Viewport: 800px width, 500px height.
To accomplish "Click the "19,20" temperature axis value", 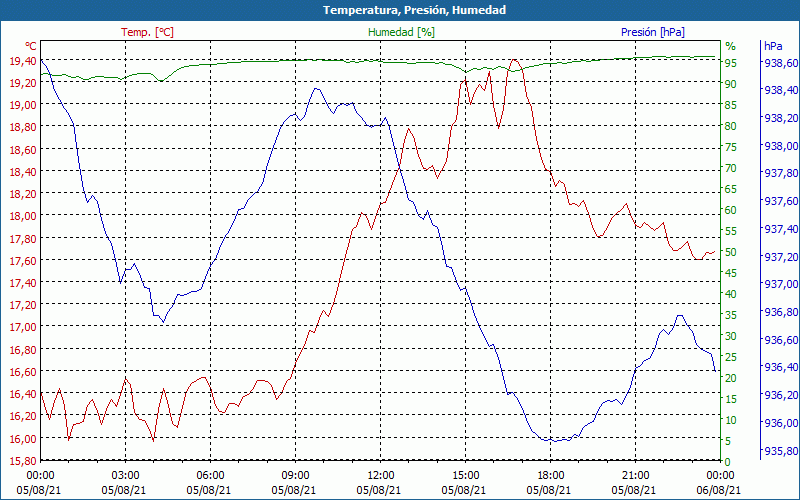I will coord(22,83).
